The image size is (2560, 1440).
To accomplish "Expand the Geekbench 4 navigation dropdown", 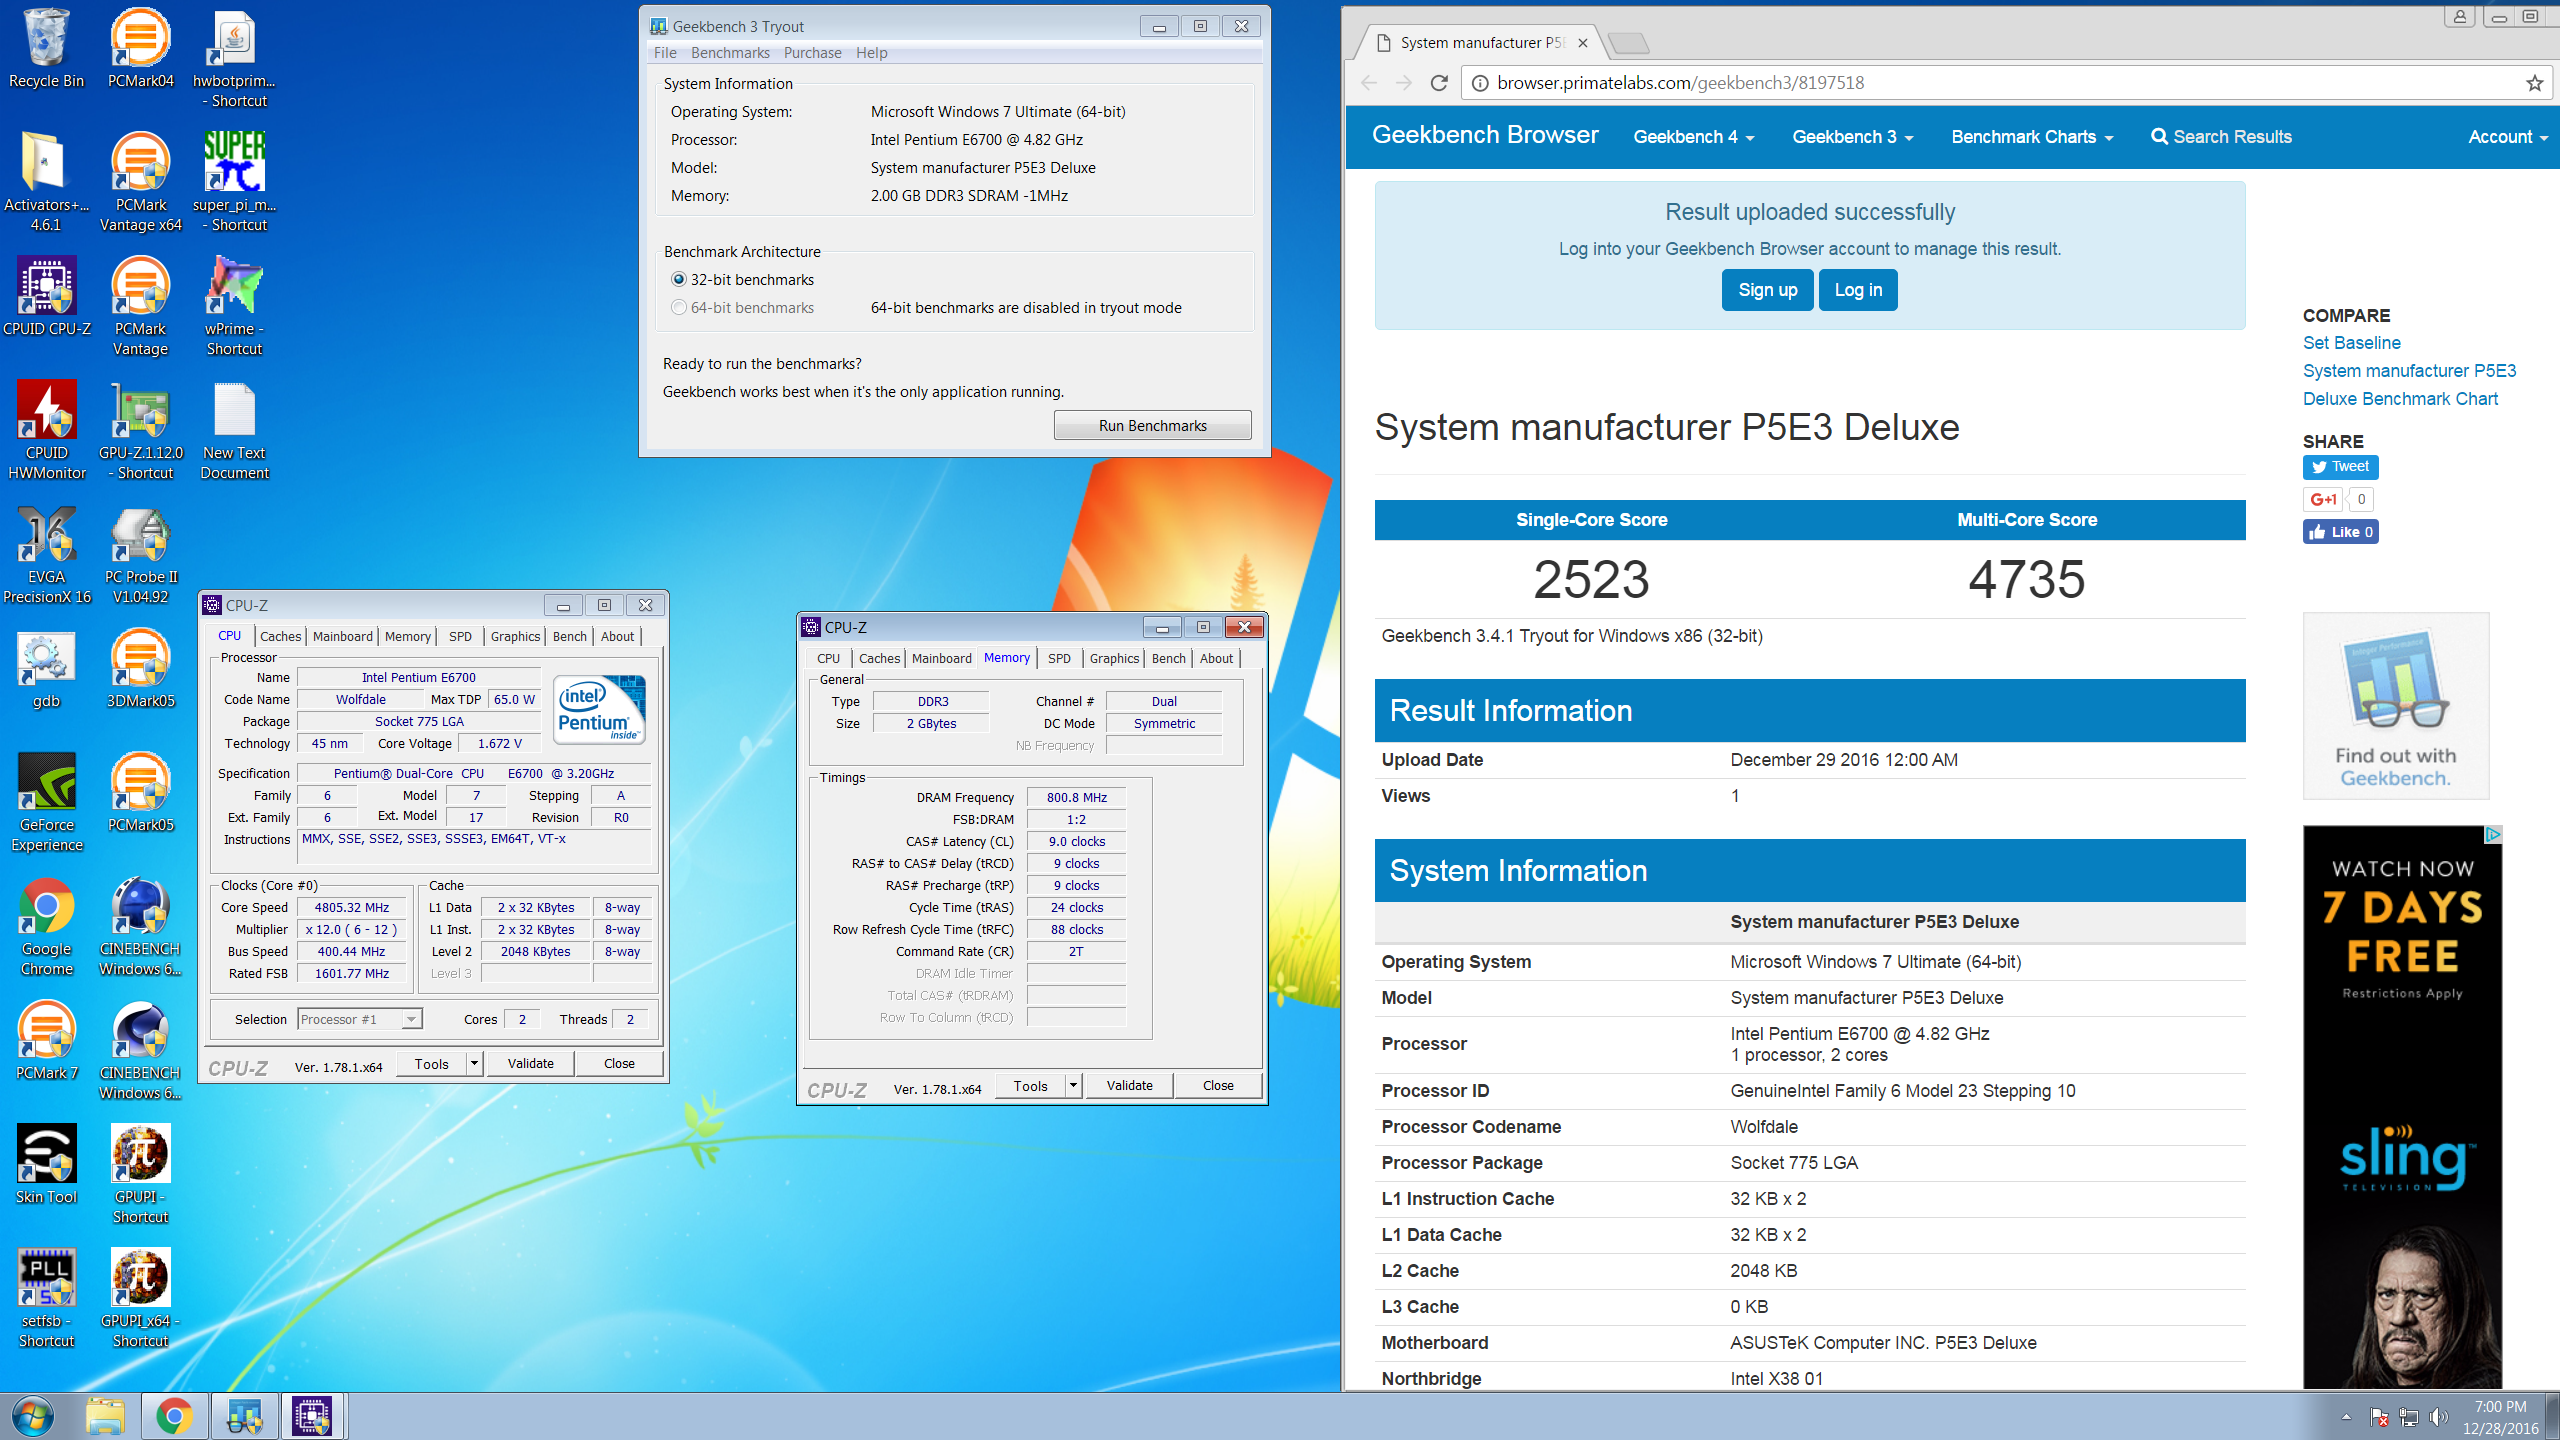I will click(x=1693, y=137).
